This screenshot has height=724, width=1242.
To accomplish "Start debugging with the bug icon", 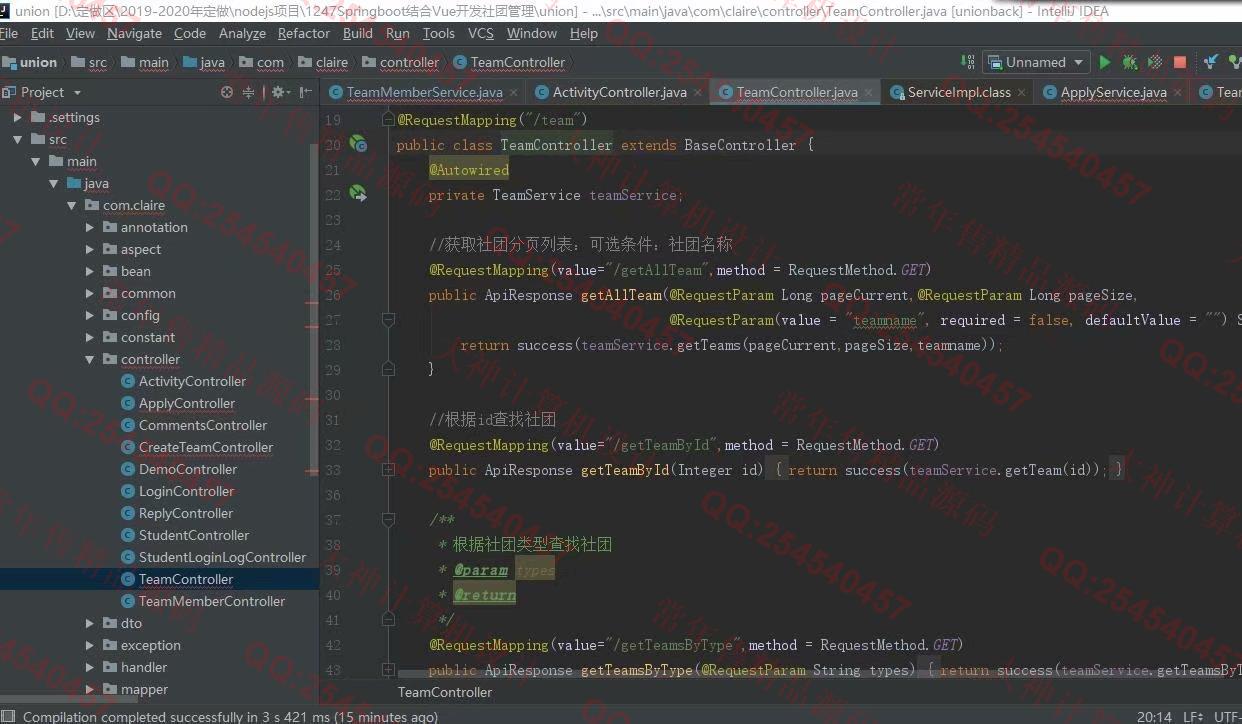I will (1130, 62).
